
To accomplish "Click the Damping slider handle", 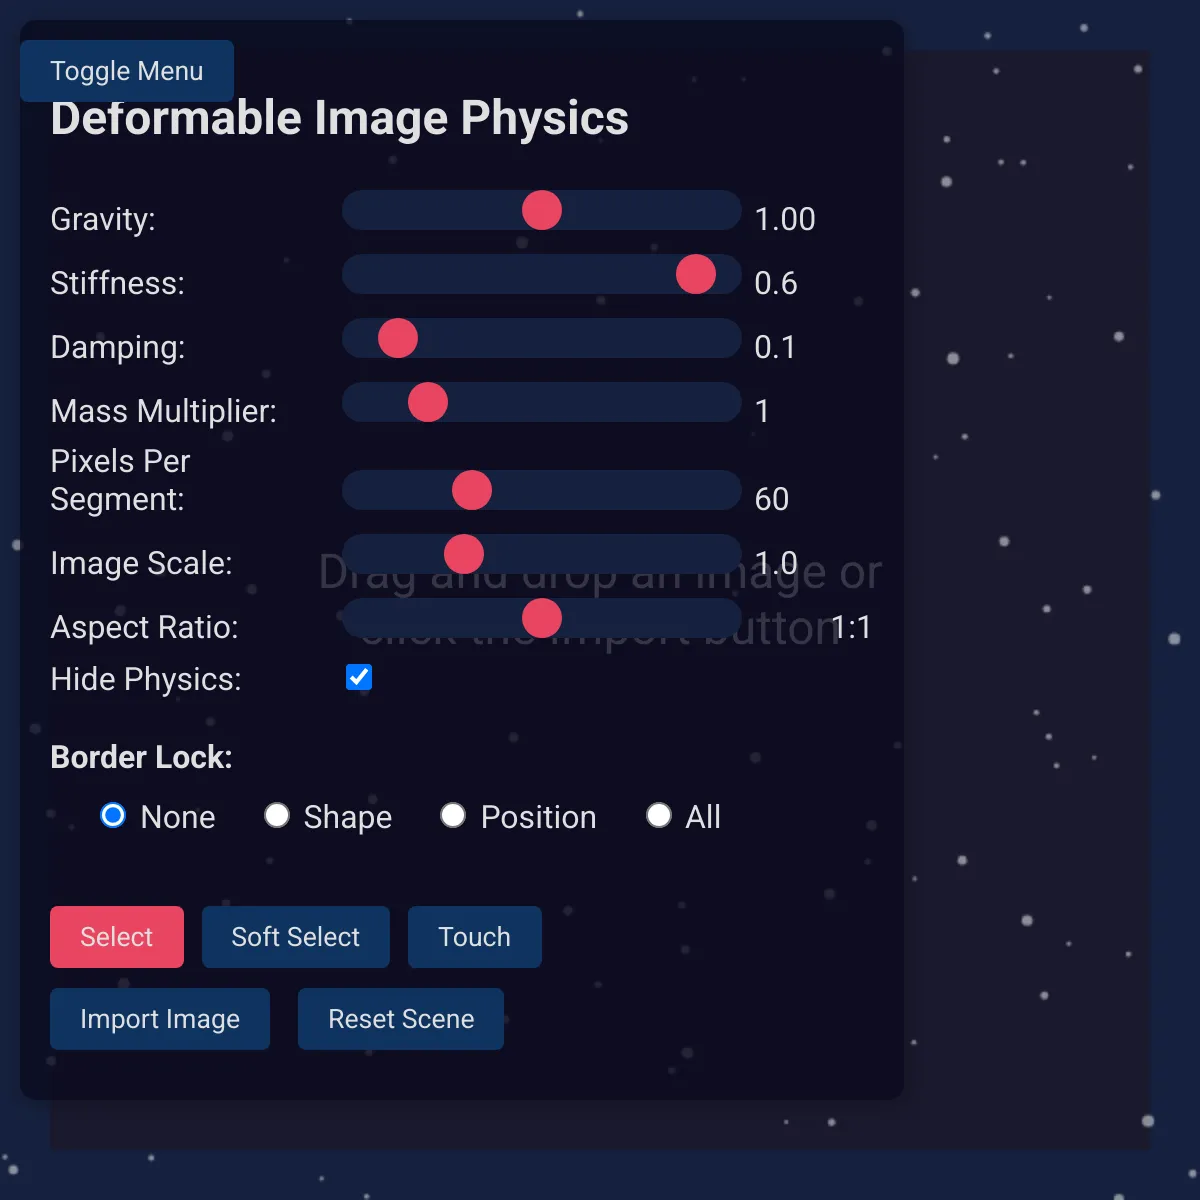I will pyautogui.click(x=398, y=339).
